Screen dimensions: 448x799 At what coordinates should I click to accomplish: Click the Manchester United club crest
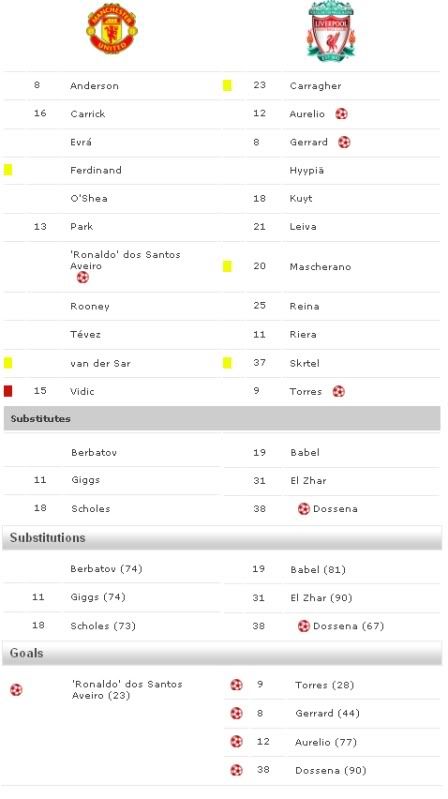coord(112,29)
